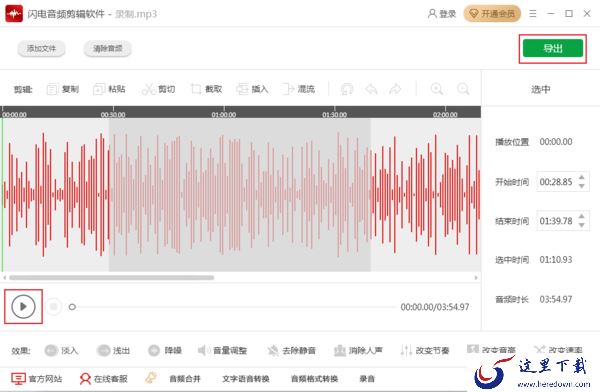The image size is (600, 392).
Task: Open 官方网站 official website link
Action: pyautogui.click(x=36, y=379)
